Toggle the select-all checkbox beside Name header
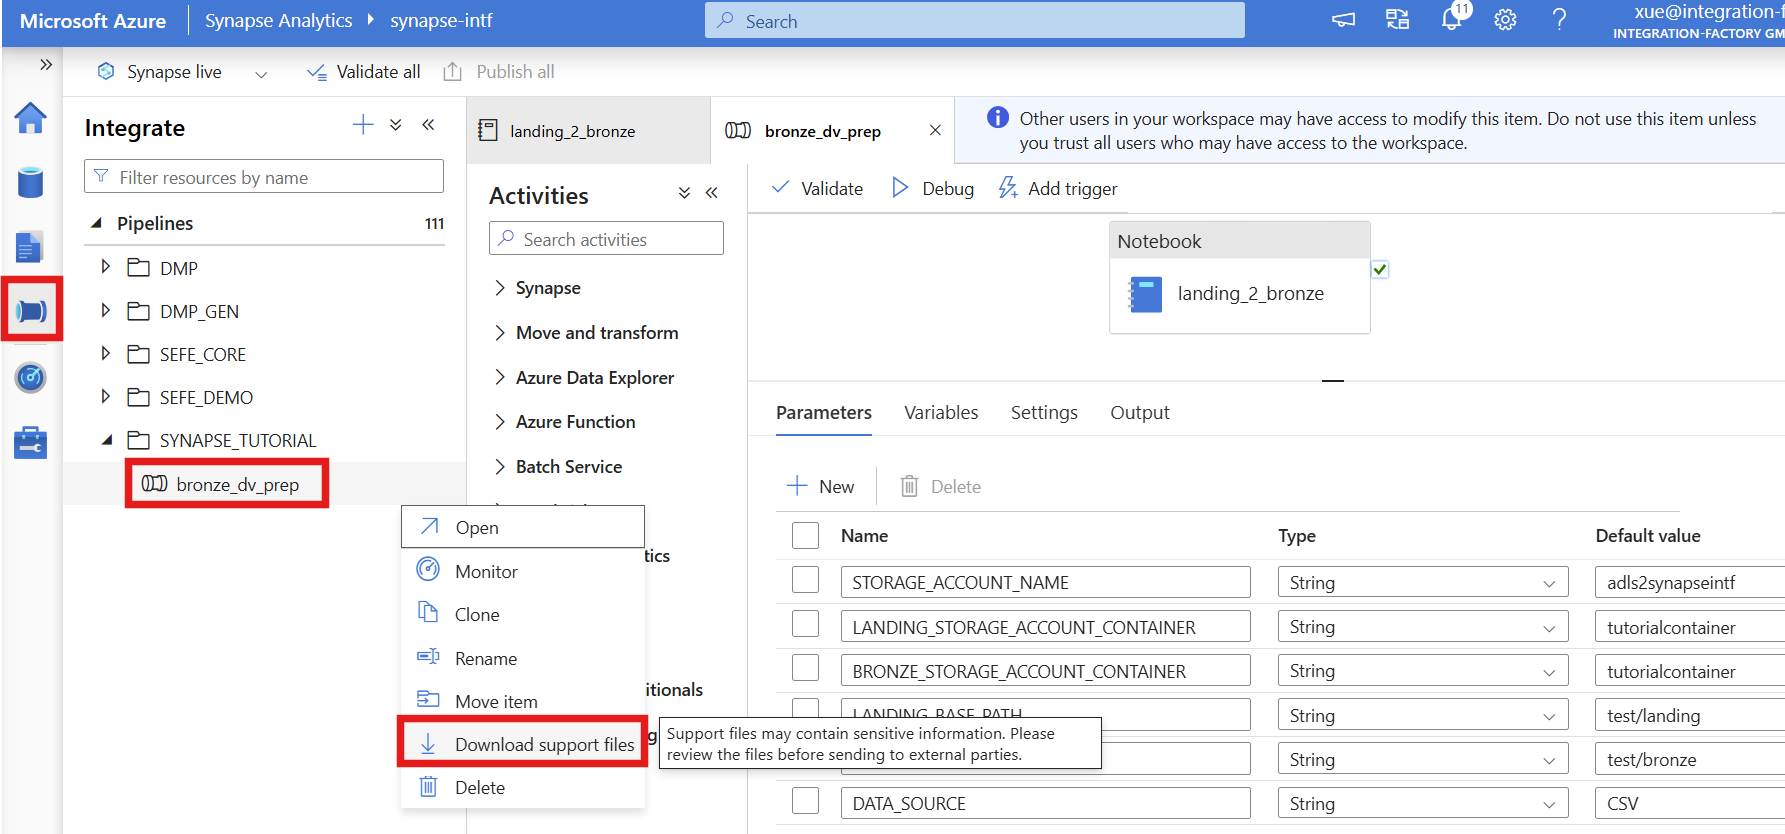 (x=805, y=536)
